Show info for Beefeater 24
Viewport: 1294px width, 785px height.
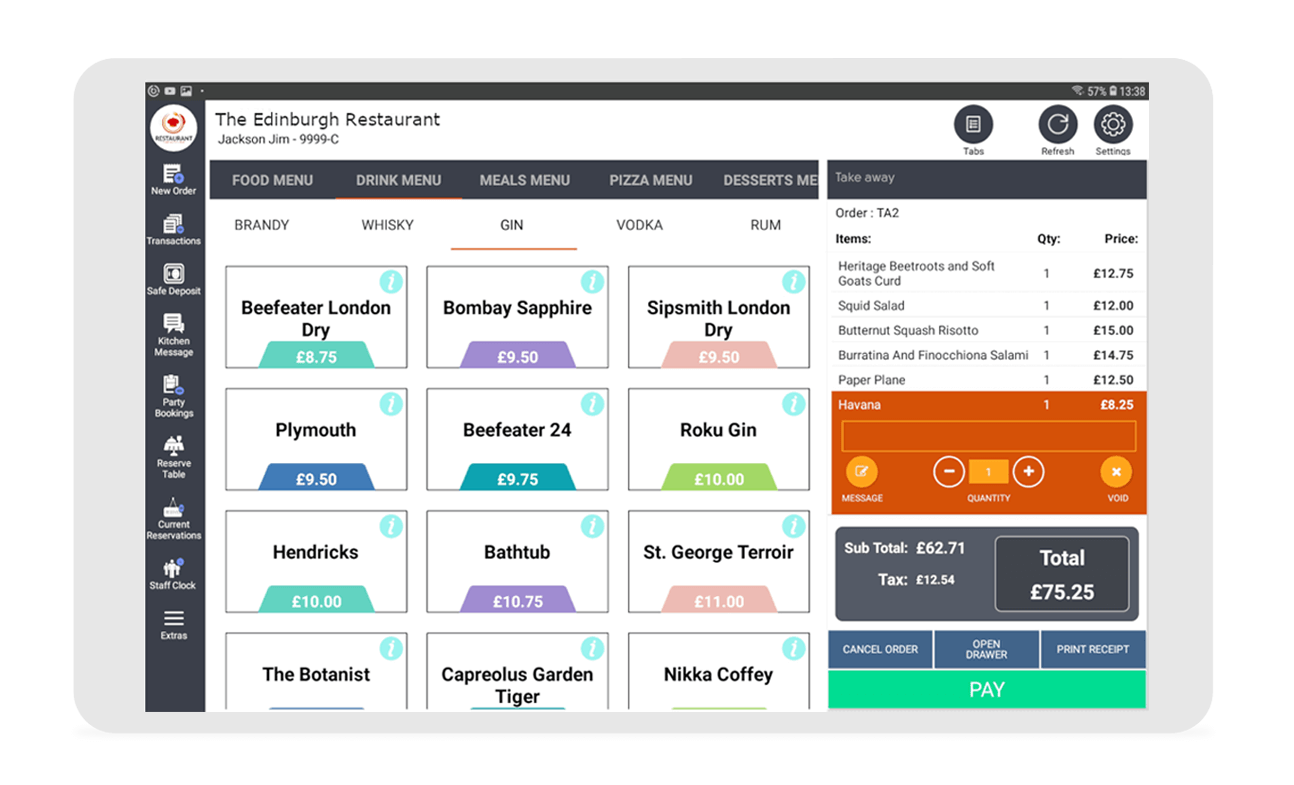point(592,403)
